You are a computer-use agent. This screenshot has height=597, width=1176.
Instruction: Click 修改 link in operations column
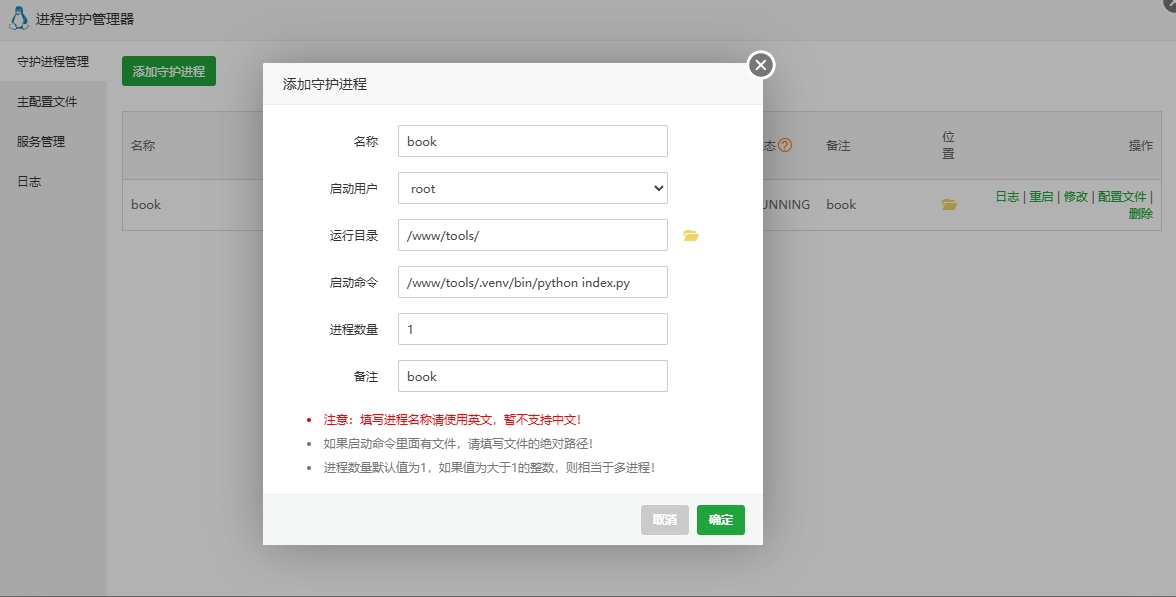pos(1076,197)
